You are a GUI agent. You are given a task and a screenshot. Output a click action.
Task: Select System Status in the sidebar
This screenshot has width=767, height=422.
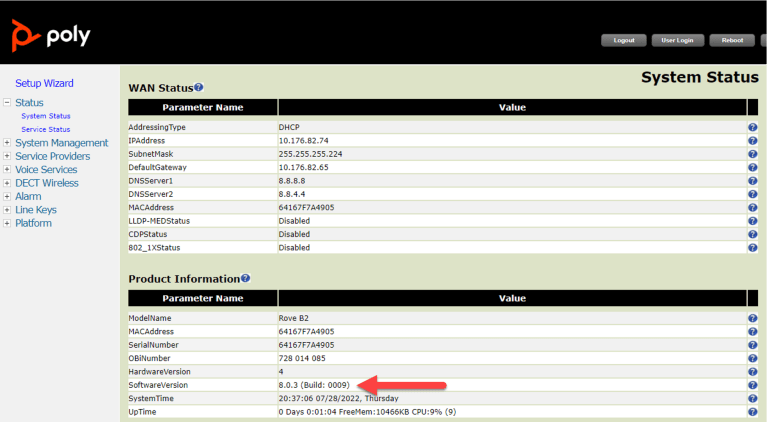point(45,116)
